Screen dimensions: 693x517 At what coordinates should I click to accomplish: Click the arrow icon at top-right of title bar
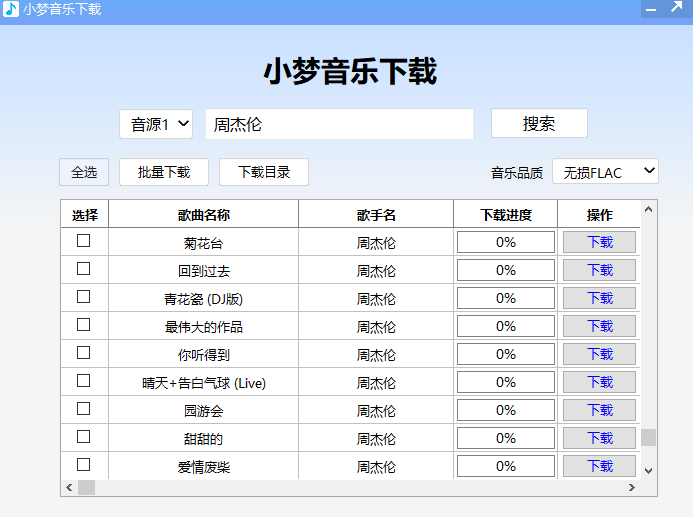[677, 7]
